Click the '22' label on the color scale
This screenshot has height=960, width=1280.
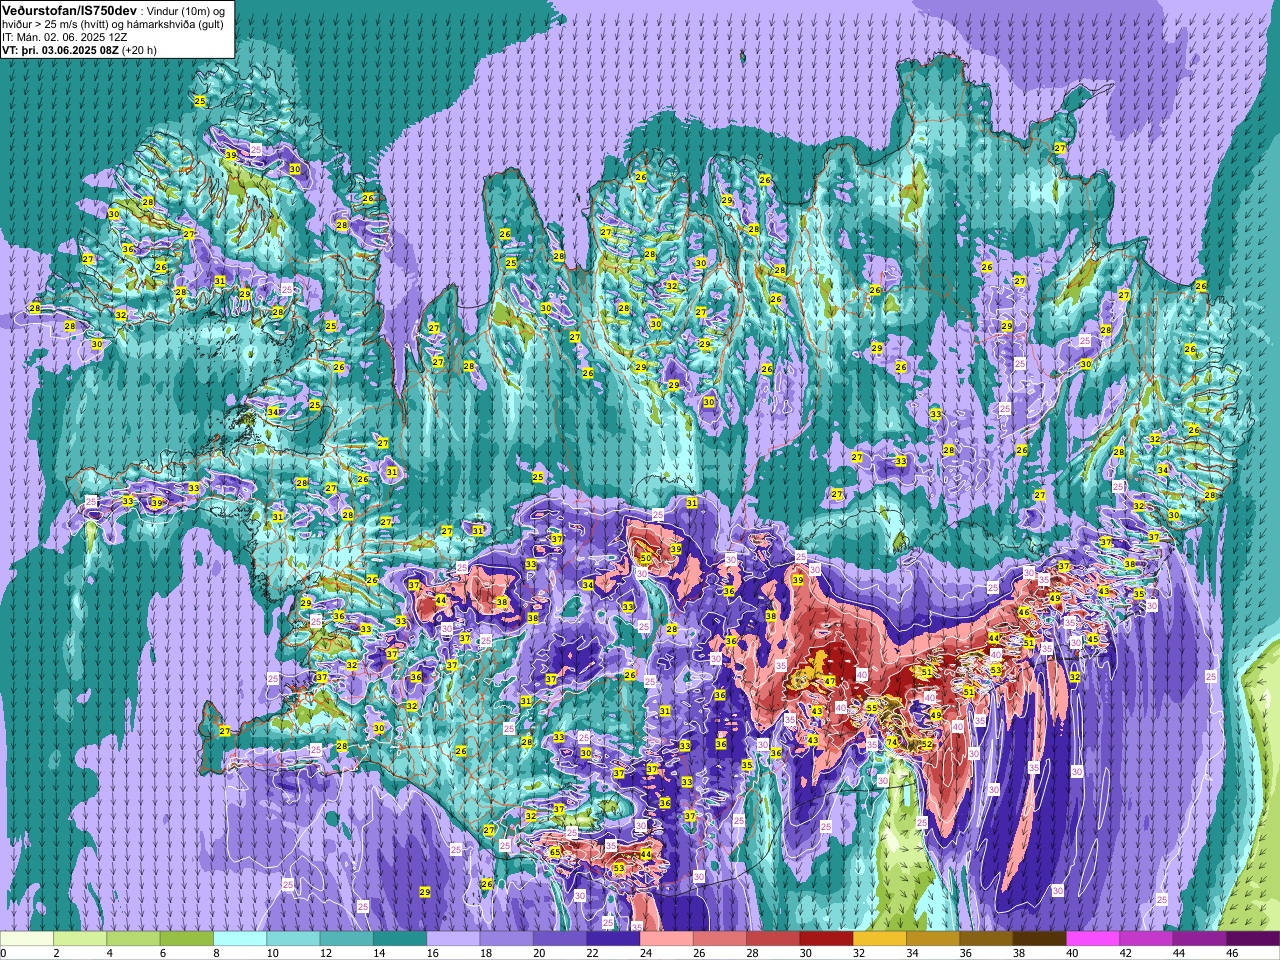click(x=592, y=954)
